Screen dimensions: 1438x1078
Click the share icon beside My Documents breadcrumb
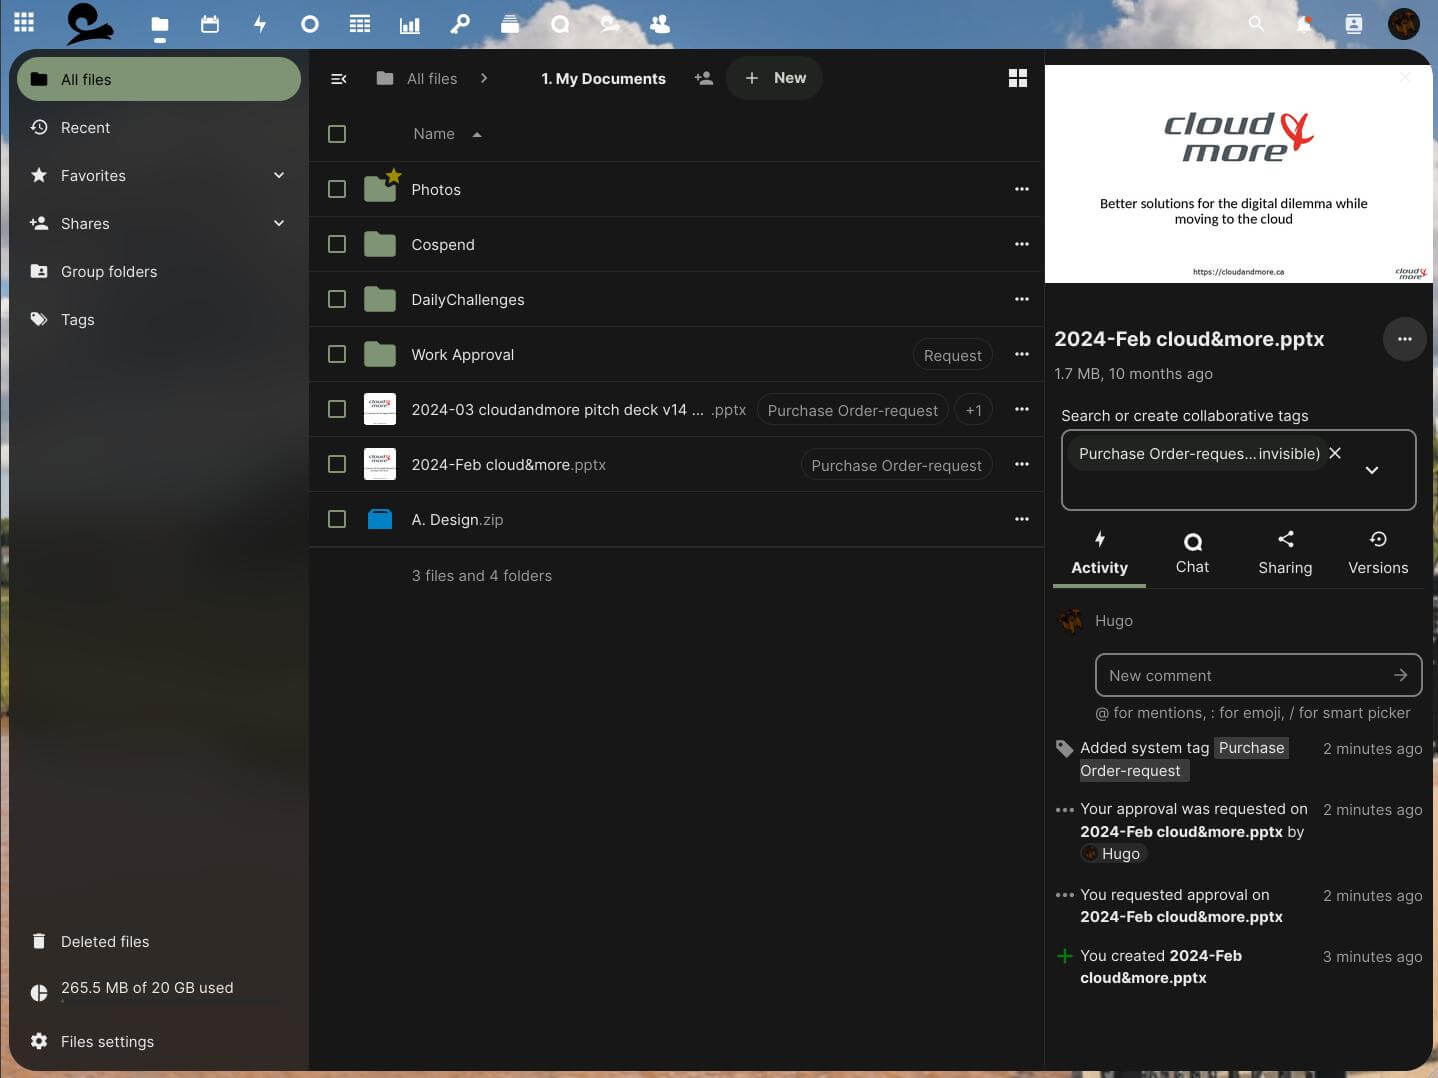coord(704,78)
